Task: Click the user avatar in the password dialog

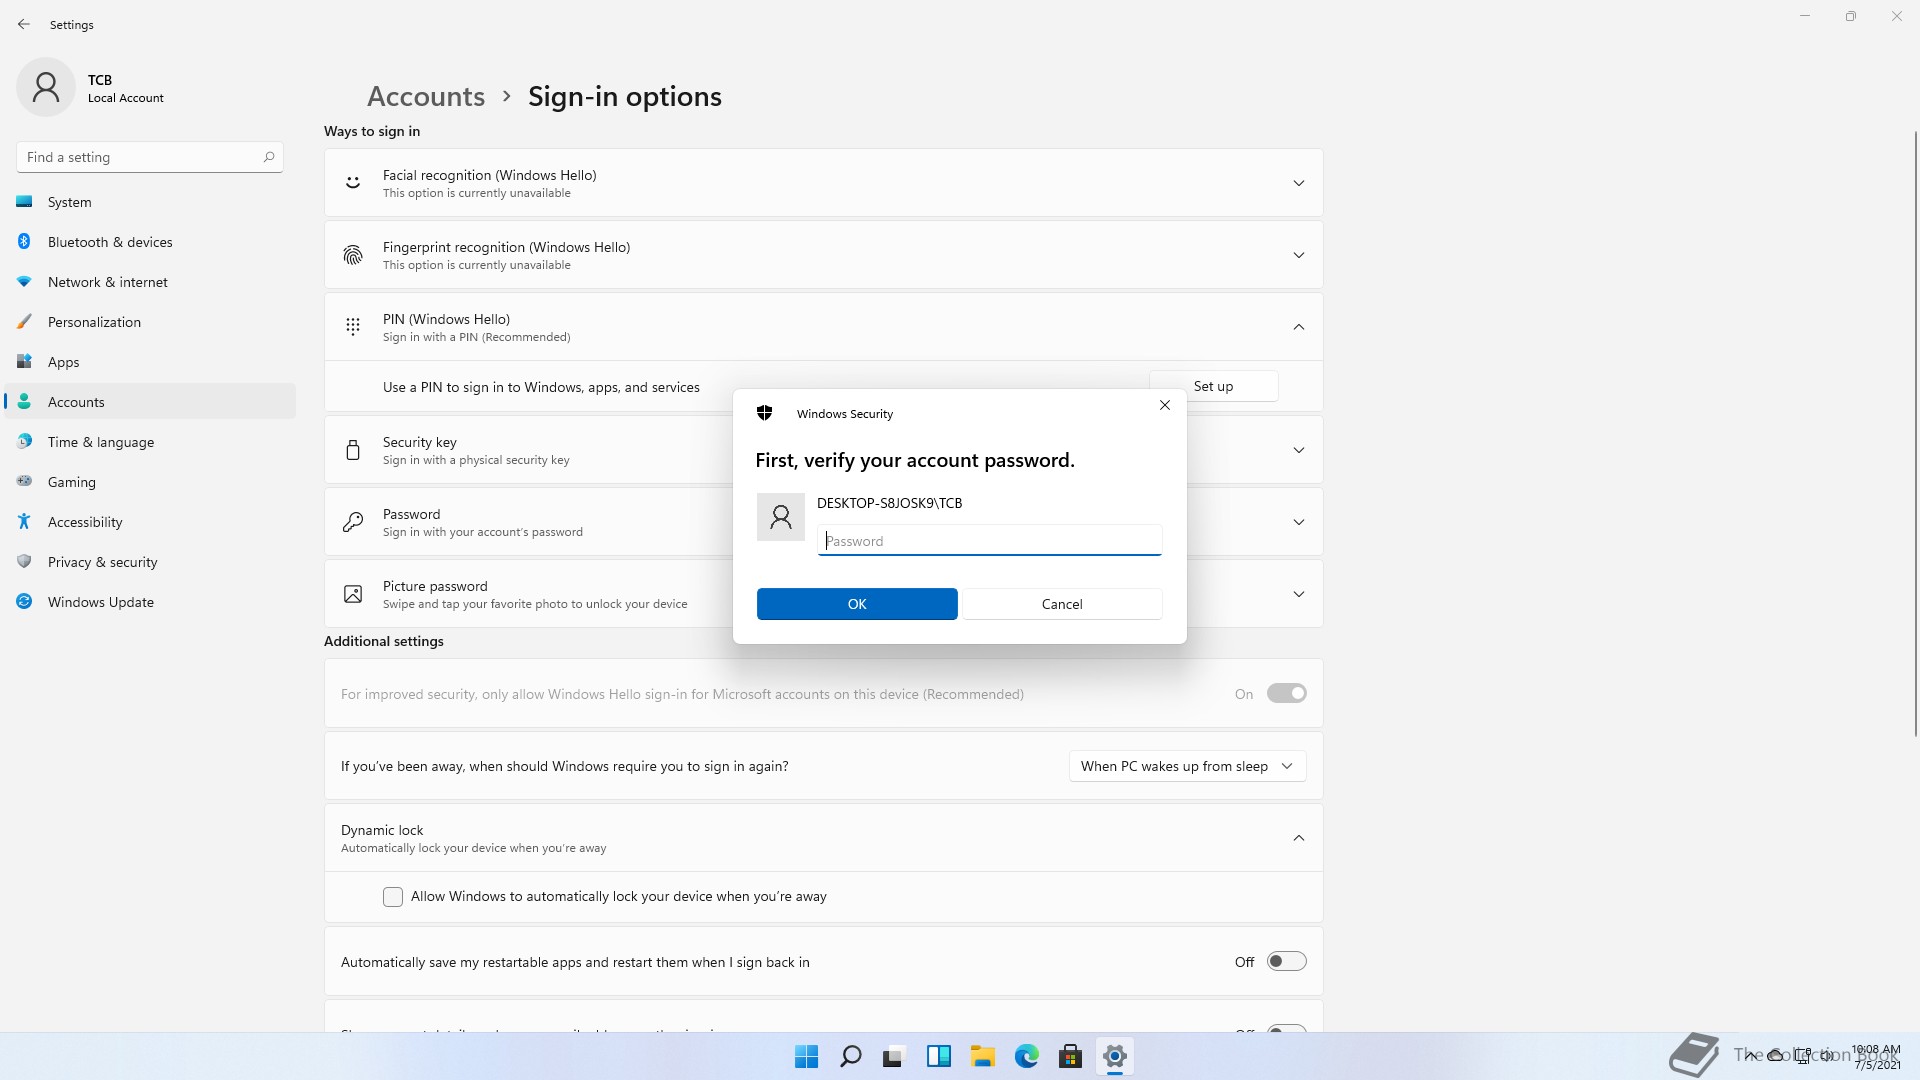Action: click(781, 517)
